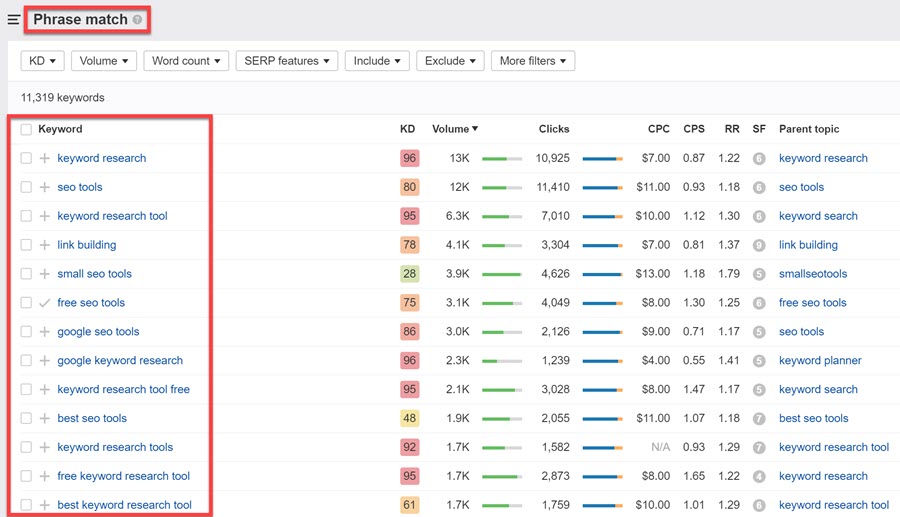Image resolution: width=900 pixels, height=517 pixels.
Task: Click the yellow KD 48 badge
Action: pos(409,418)
